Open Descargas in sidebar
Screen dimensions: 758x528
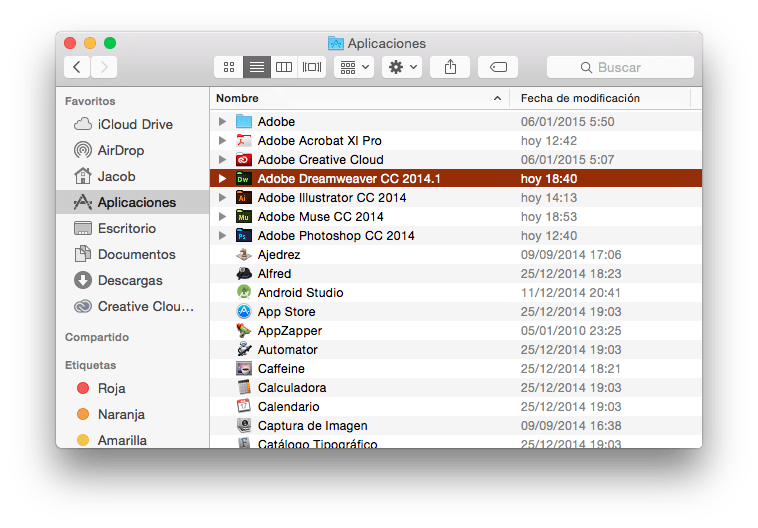point(133,280)
